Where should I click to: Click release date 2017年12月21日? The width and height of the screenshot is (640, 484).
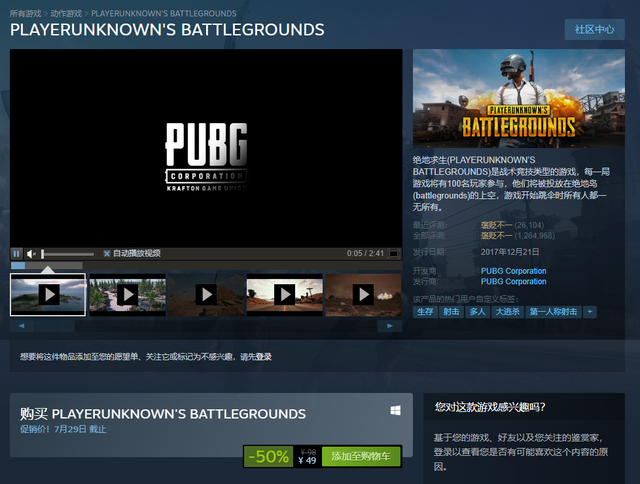[x=510, y=252]
